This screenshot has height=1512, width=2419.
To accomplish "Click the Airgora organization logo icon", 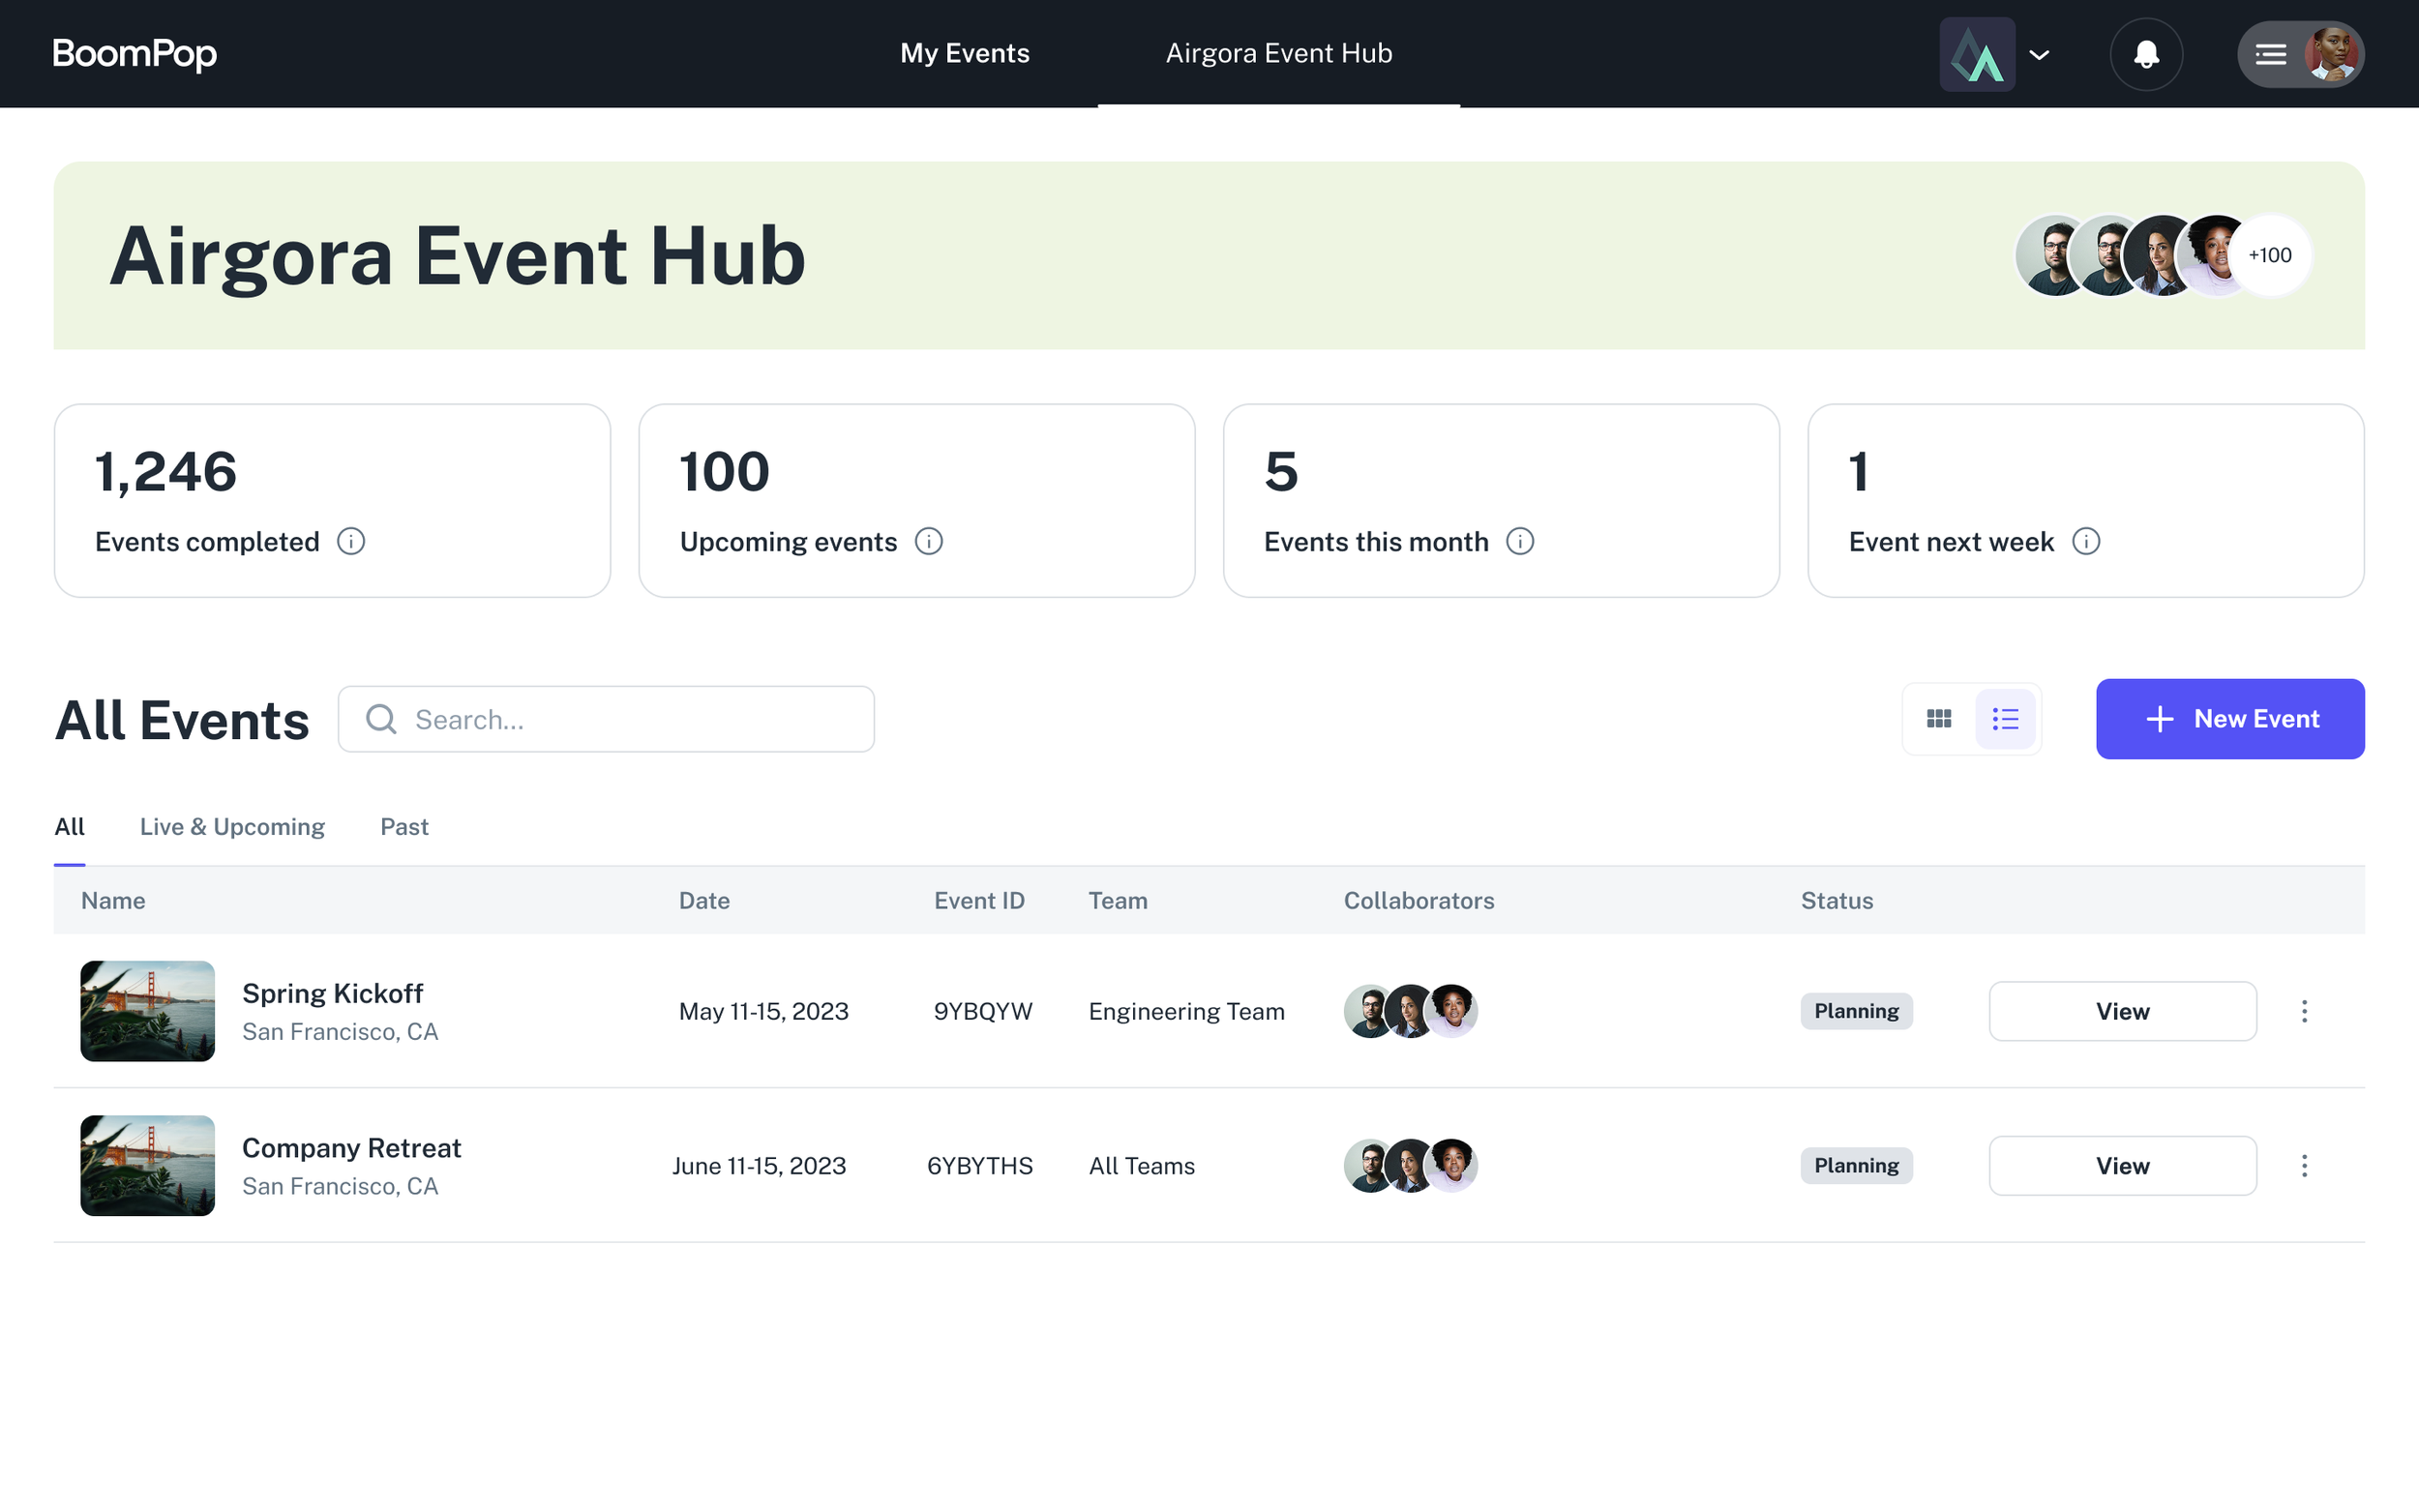I will click(1976, 54).
